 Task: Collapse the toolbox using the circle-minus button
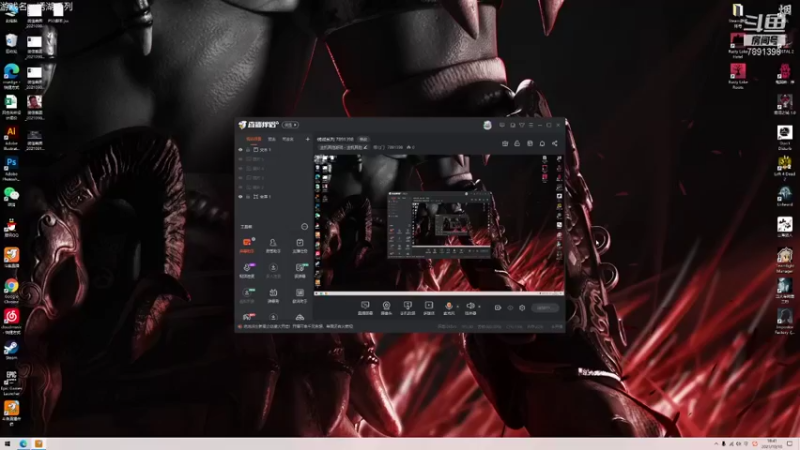305,227
